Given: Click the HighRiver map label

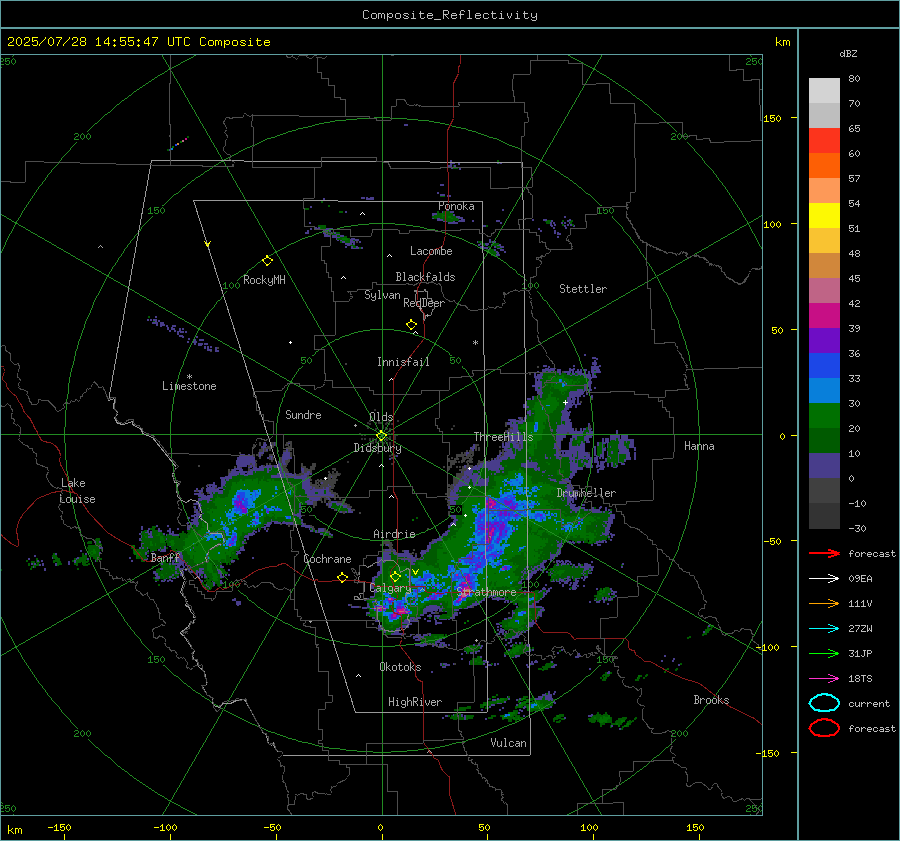Looking at the screenshot, I should 415,702.
